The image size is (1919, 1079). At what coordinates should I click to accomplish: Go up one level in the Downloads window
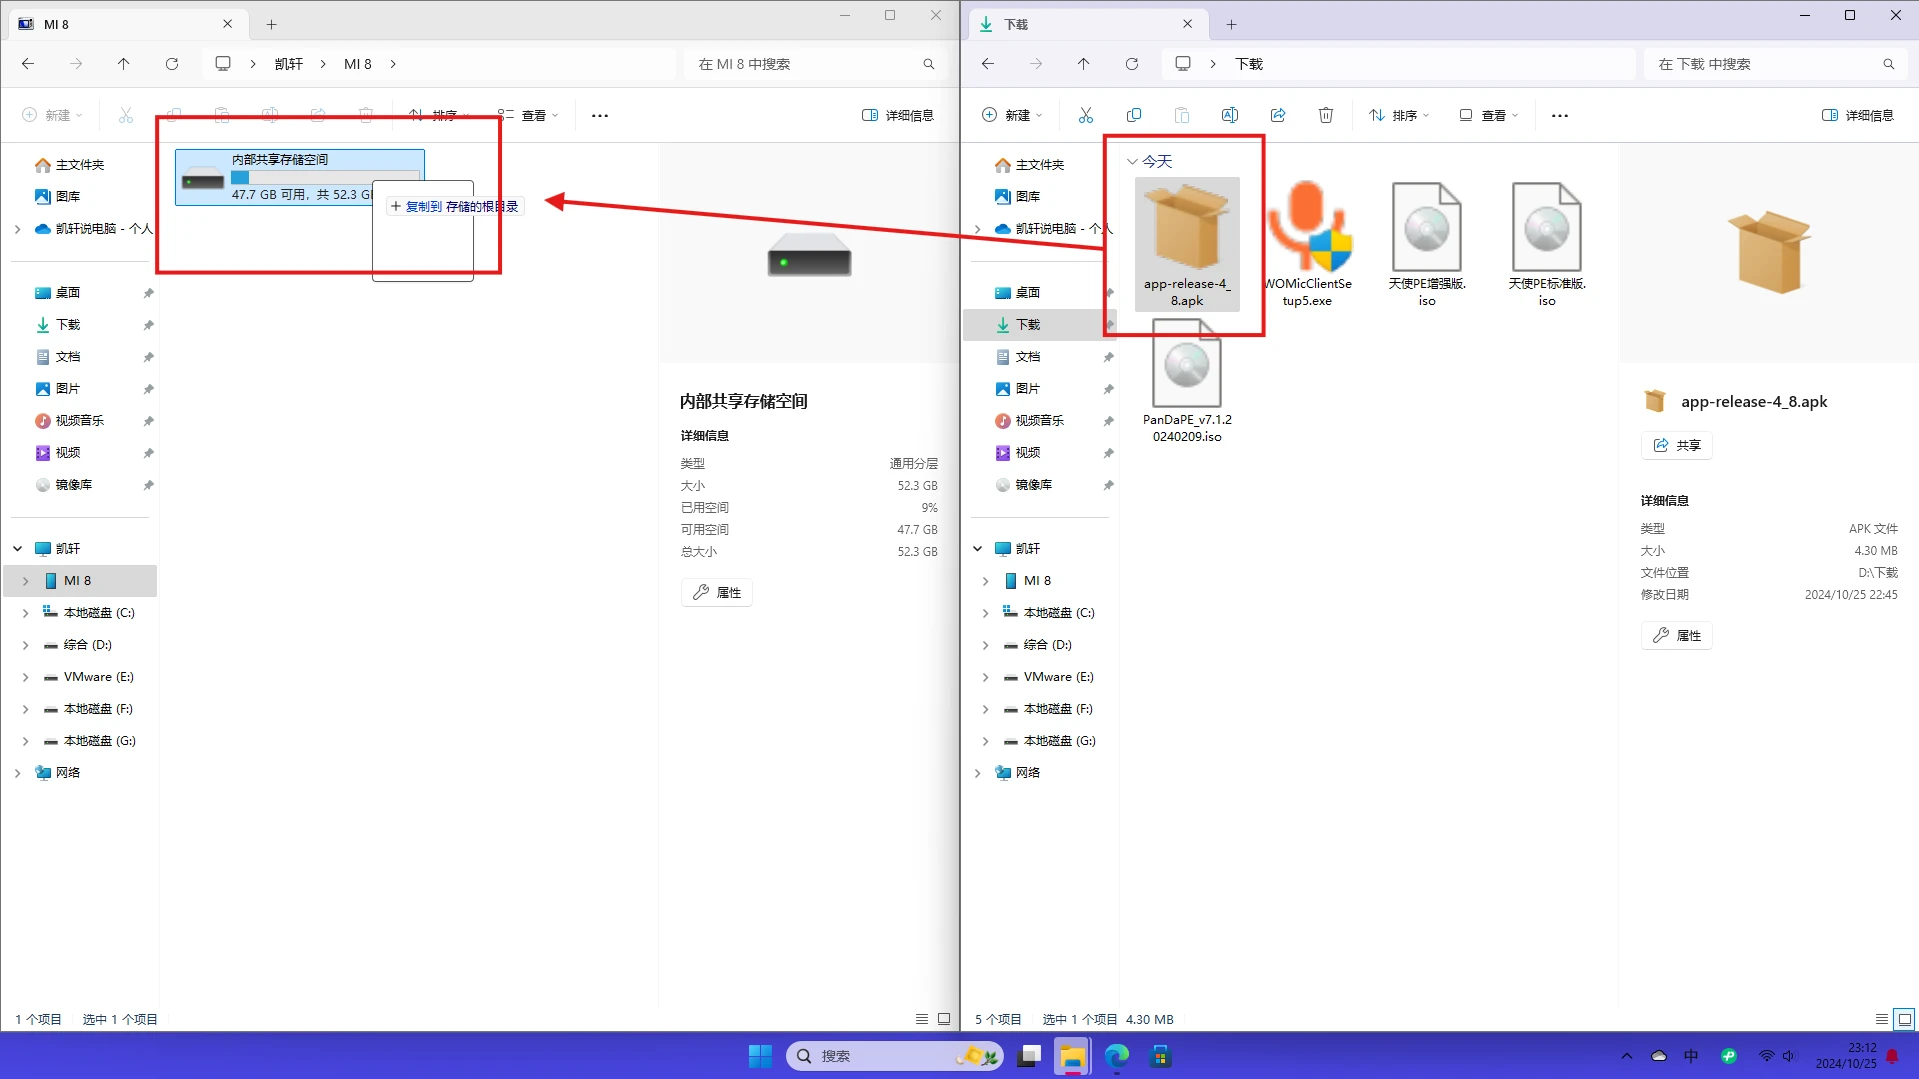(x=1084, y=64)
